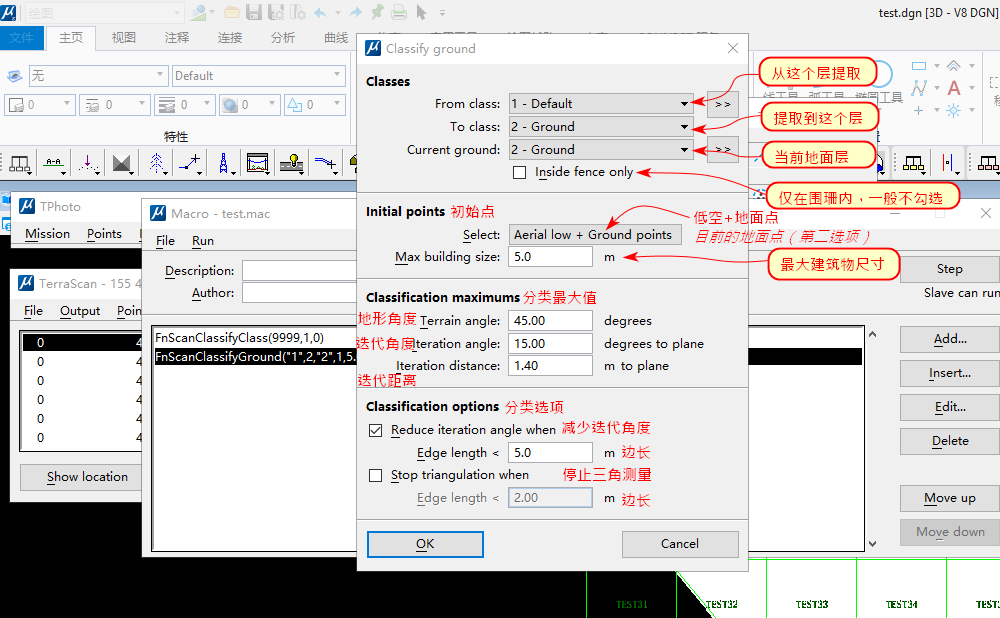Uncheck Reduce iteration angle when checkbox
The image size is (1000, 618).
[x=376, y=430]
